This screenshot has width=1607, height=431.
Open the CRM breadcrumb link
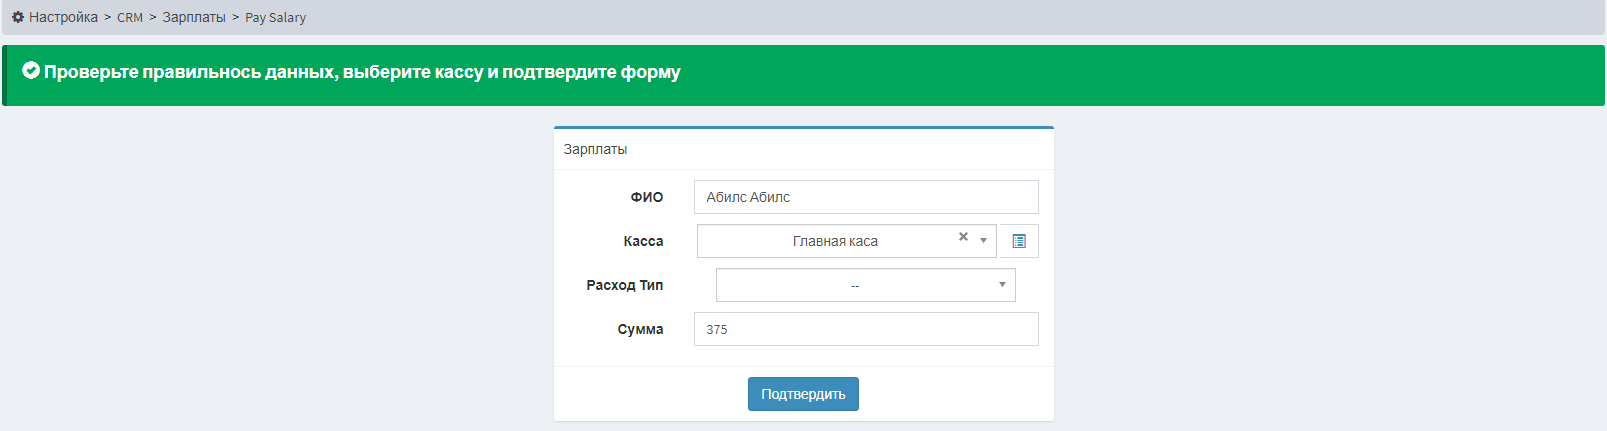(130, 17)
